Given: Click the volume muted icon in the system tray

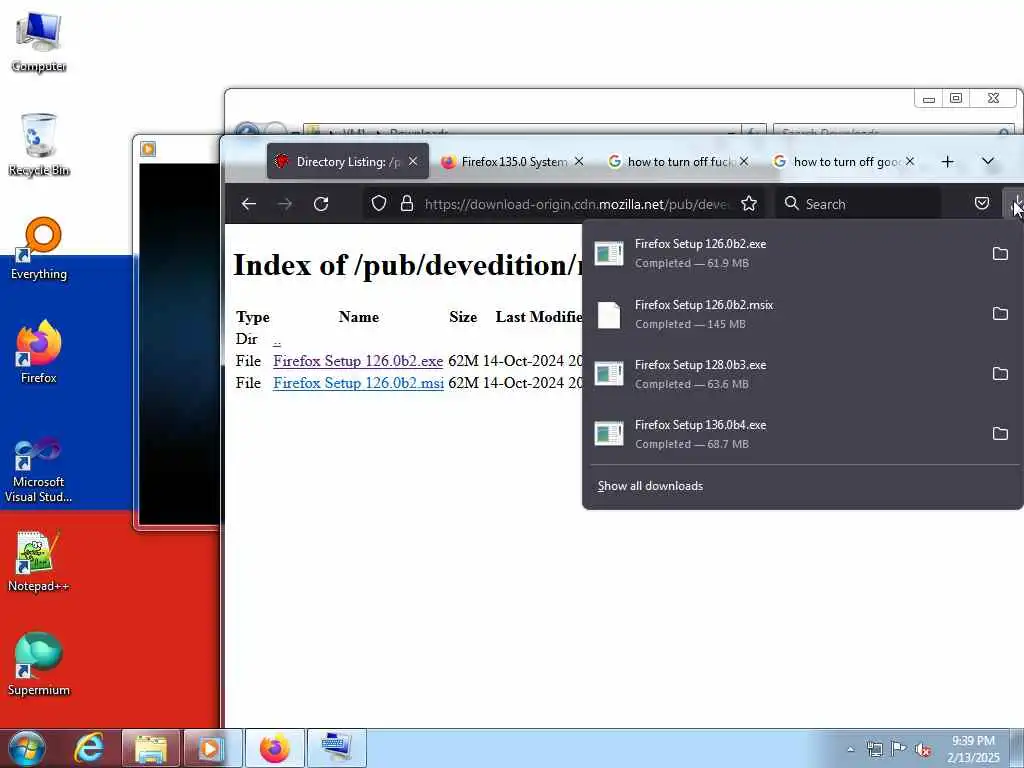Looking at the screenshot, I should click(923, 749).
